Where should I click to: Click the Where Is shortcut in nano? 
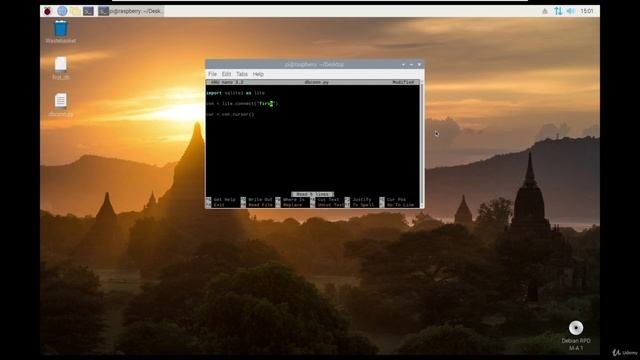[290, 200]
